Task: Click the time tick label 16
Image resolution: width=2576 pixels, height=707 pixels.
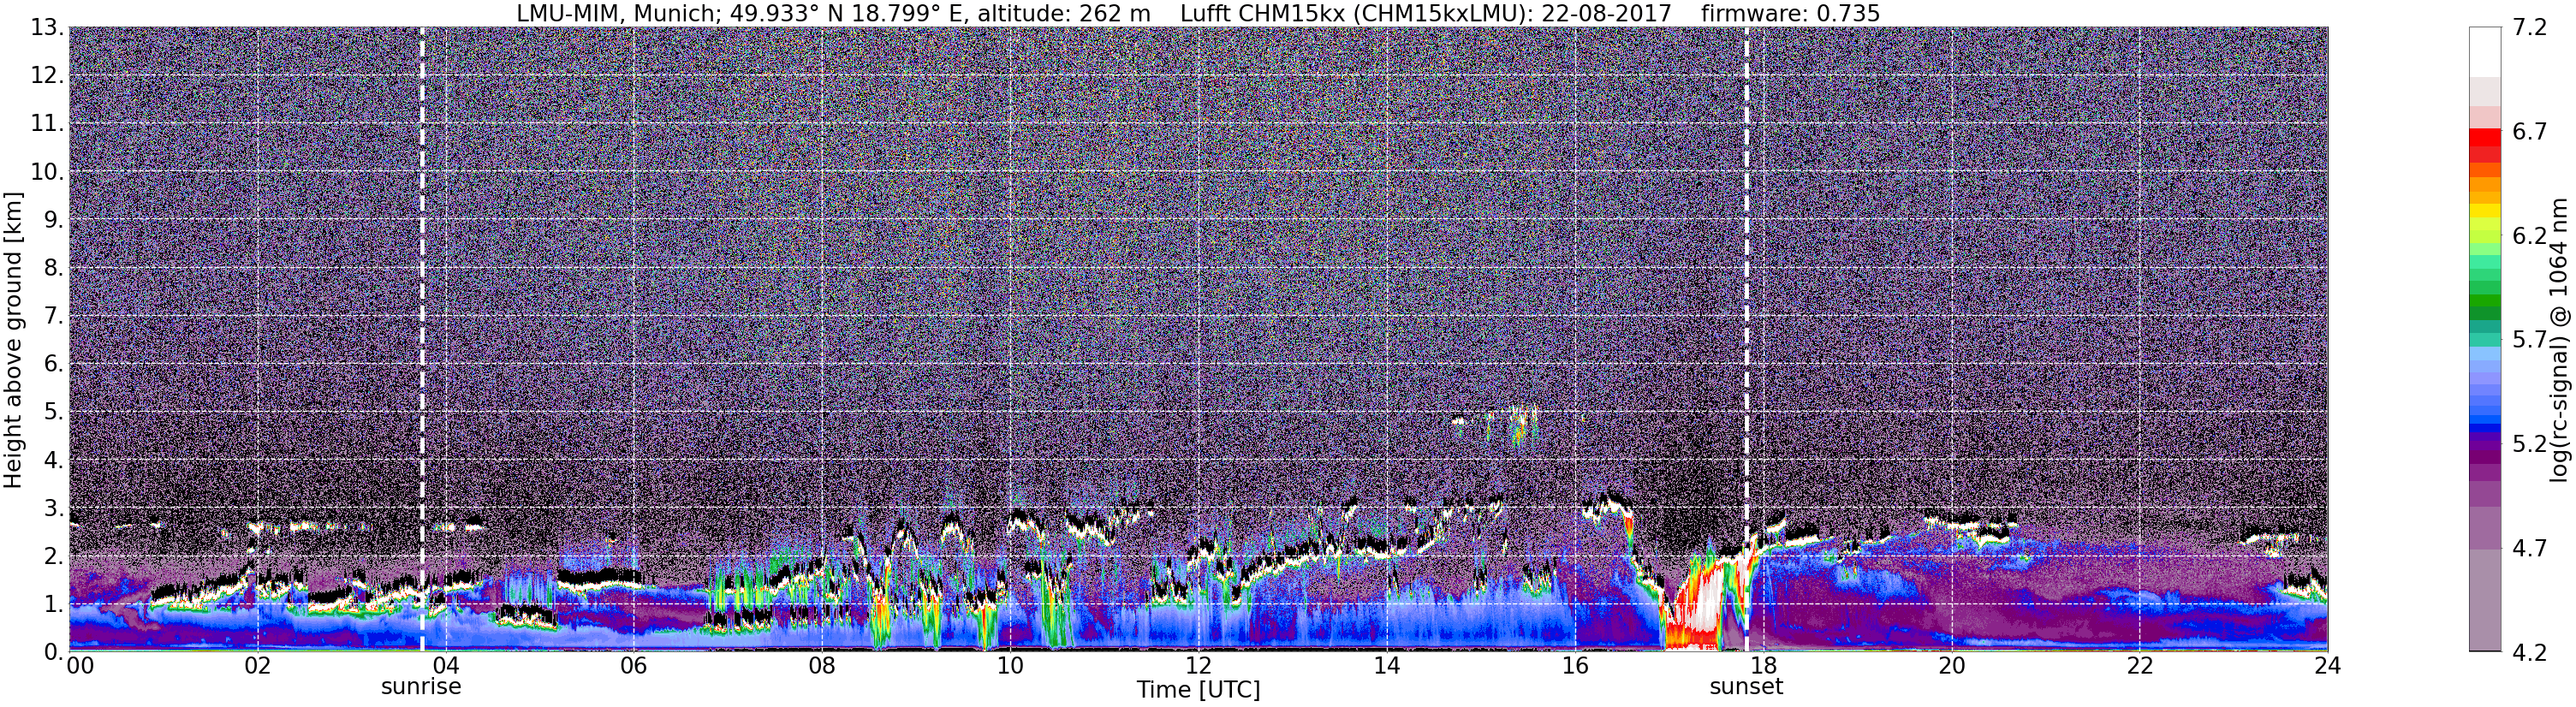Action: tap(1575, 666)
